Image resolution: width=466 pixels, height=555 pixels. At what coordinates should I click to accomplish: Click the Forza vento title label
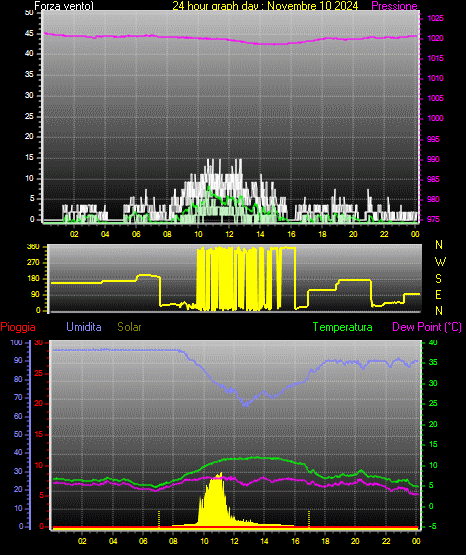click(64, 6)
